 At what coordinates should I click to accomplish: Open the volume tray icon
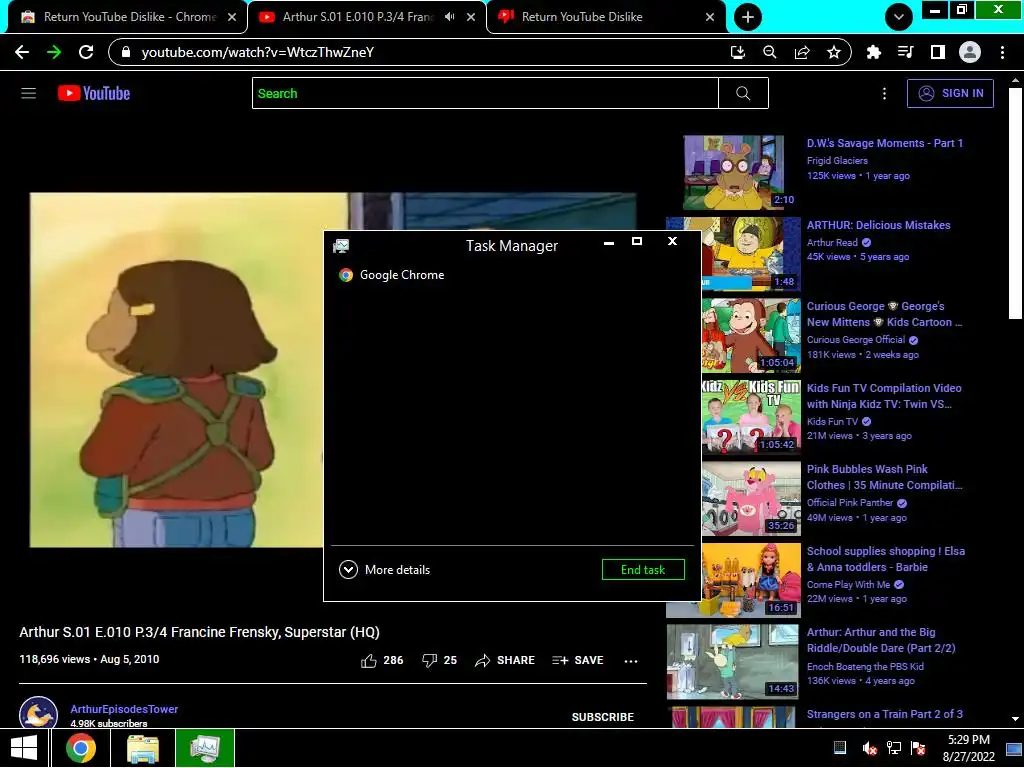point(869,748)
